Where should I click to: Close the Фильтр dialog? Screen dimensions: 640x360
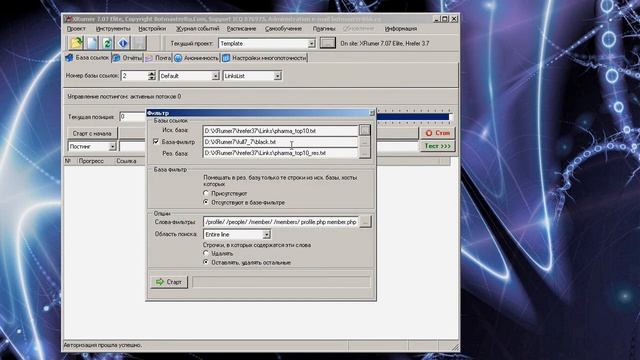tap(371, 113)
